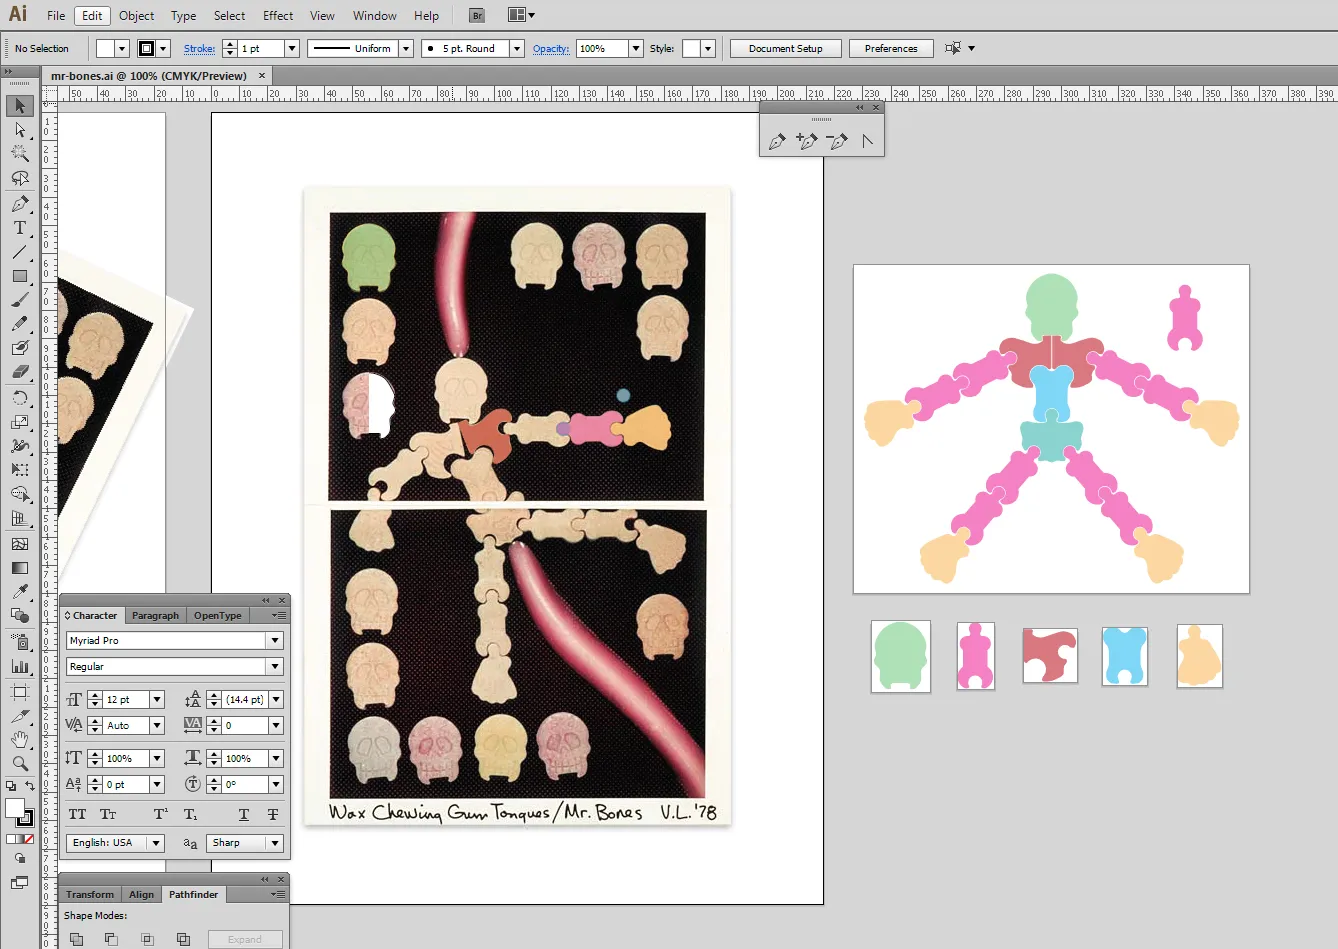Pick the Paintbrush tool
Image resolution: width=1338 pixels, height=949 pixels.
pos(20,300)
